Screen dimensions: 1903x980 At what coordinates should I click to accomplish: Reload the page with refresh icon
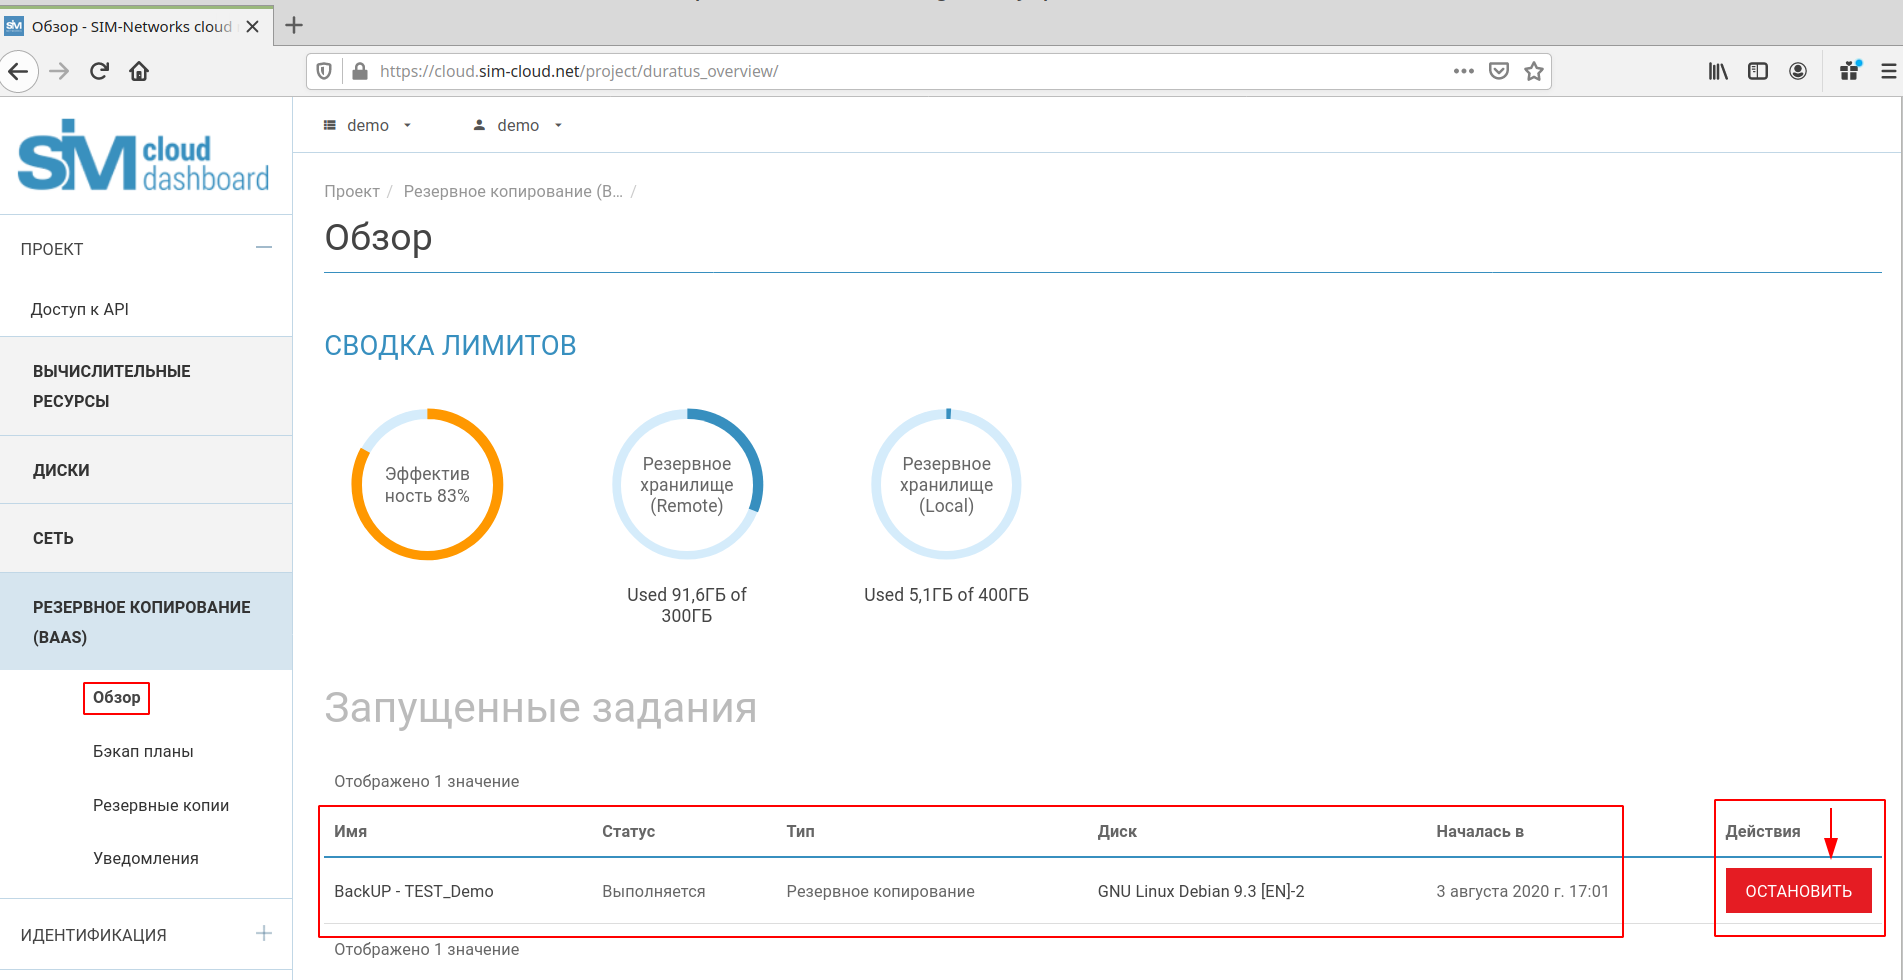pyautogui.click(x=99, y=71)
